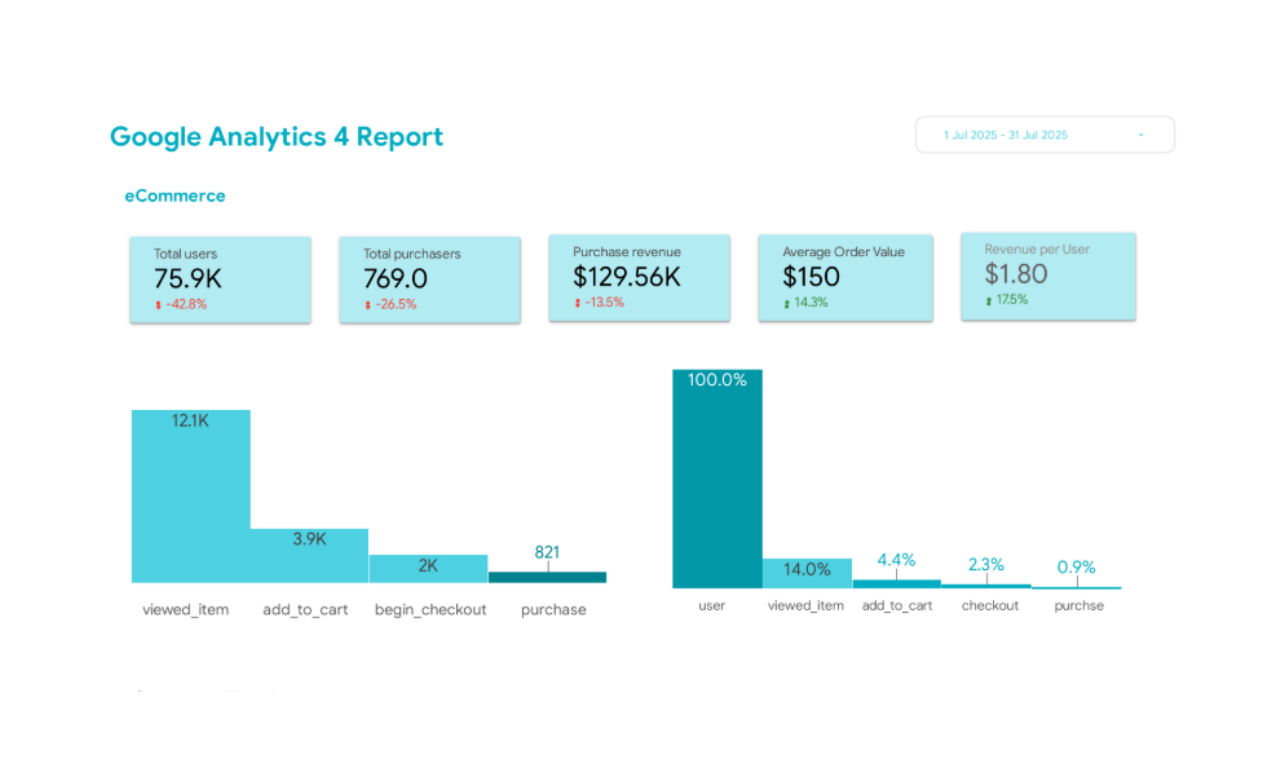Click the '1 Jul 2025 - 31 Jul 2025' date text
The height and width of the screenshot is (769, 1280).
tap(1005, 135)
